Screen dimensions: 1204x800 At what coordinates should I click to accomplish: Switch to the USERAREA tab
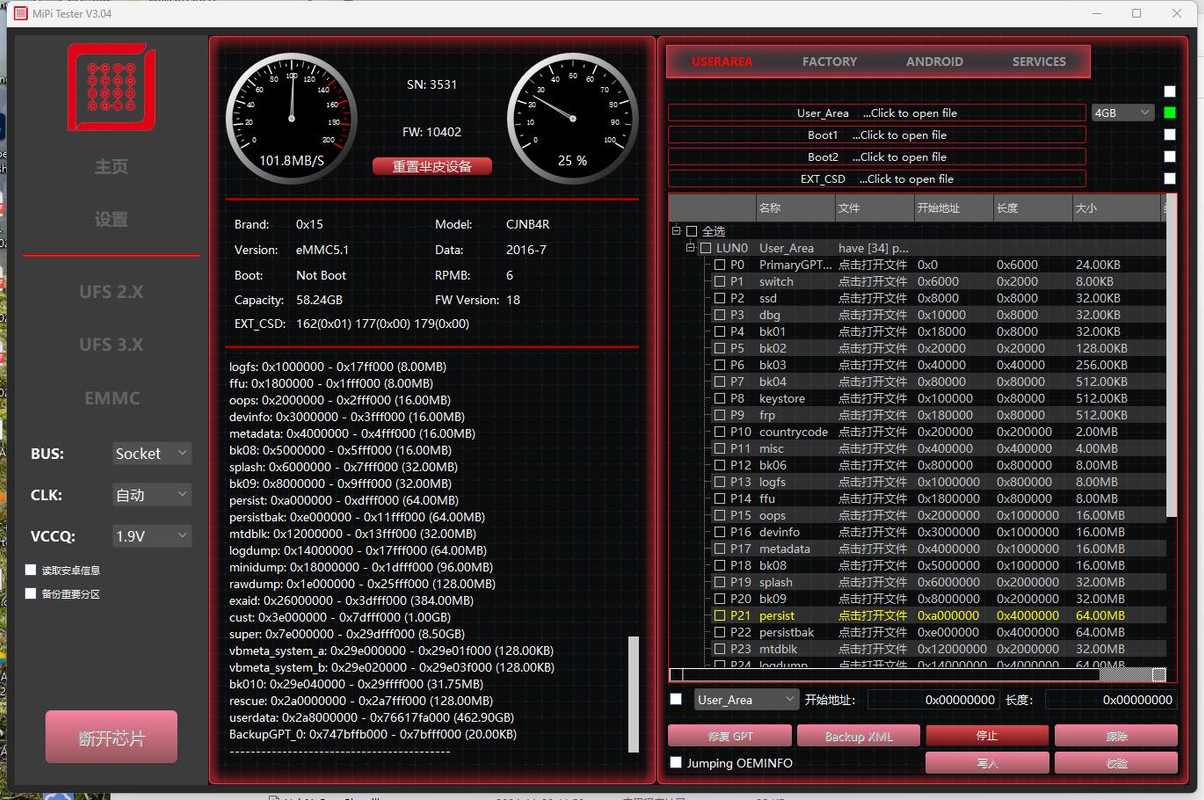click(x=722, y=61)
